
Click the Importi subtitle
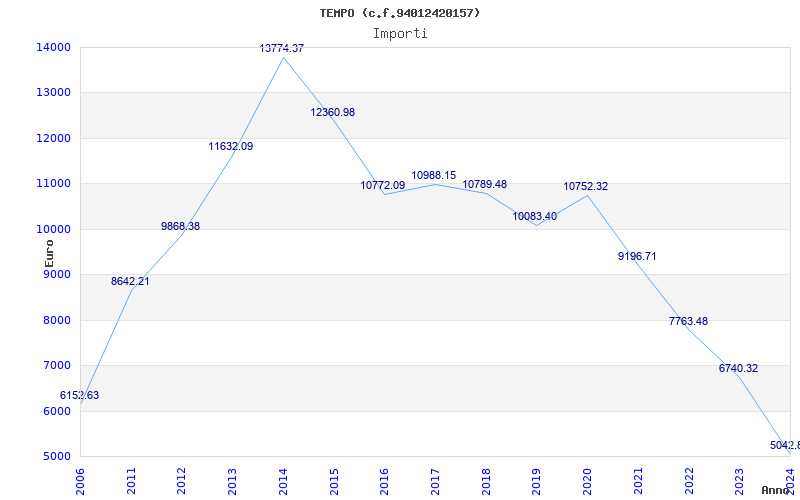[x=400, y=34]
